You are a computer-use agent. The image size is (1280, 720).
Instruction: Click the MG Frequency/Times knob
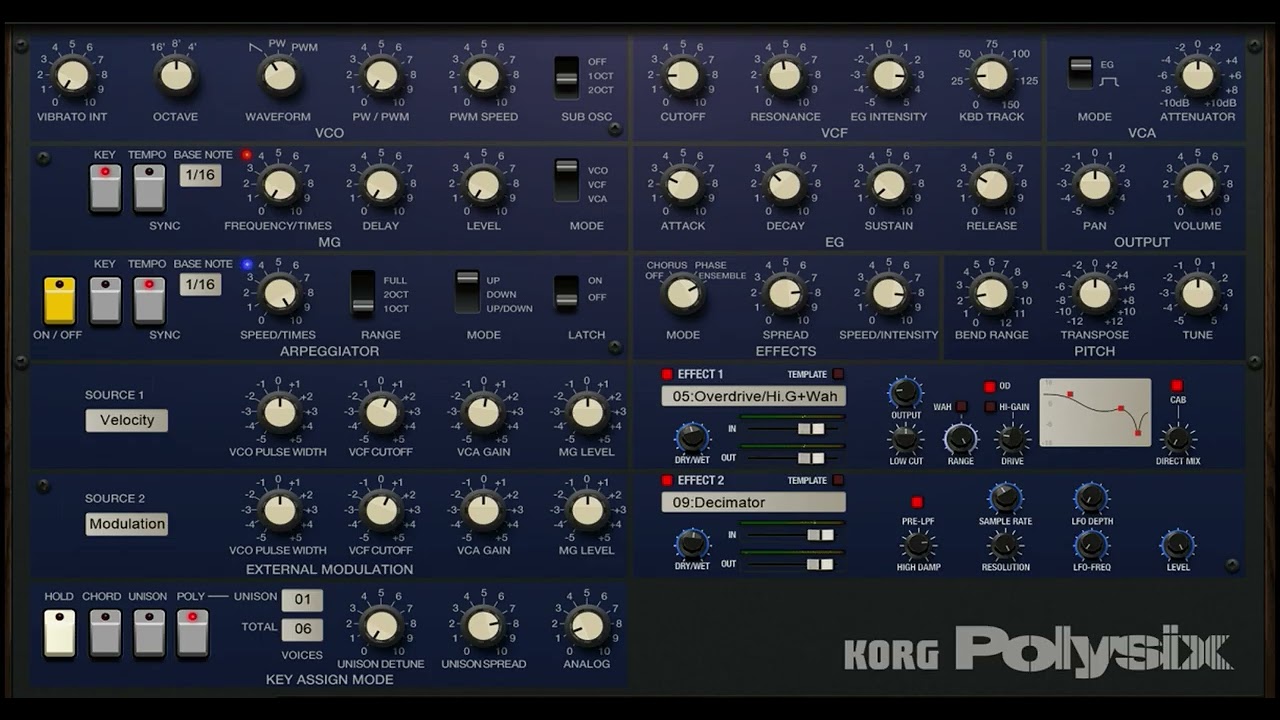(x=279, y=185)
